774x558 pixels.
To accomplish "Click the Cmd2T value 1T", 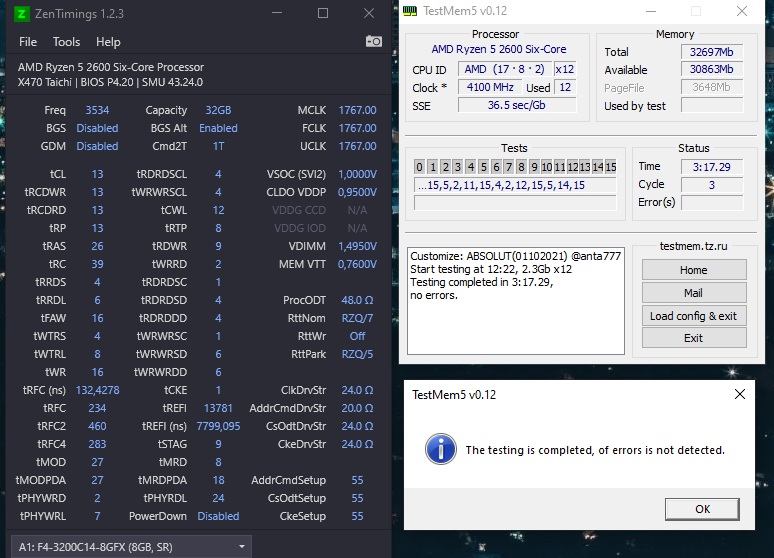I will (x=218, y=146).
